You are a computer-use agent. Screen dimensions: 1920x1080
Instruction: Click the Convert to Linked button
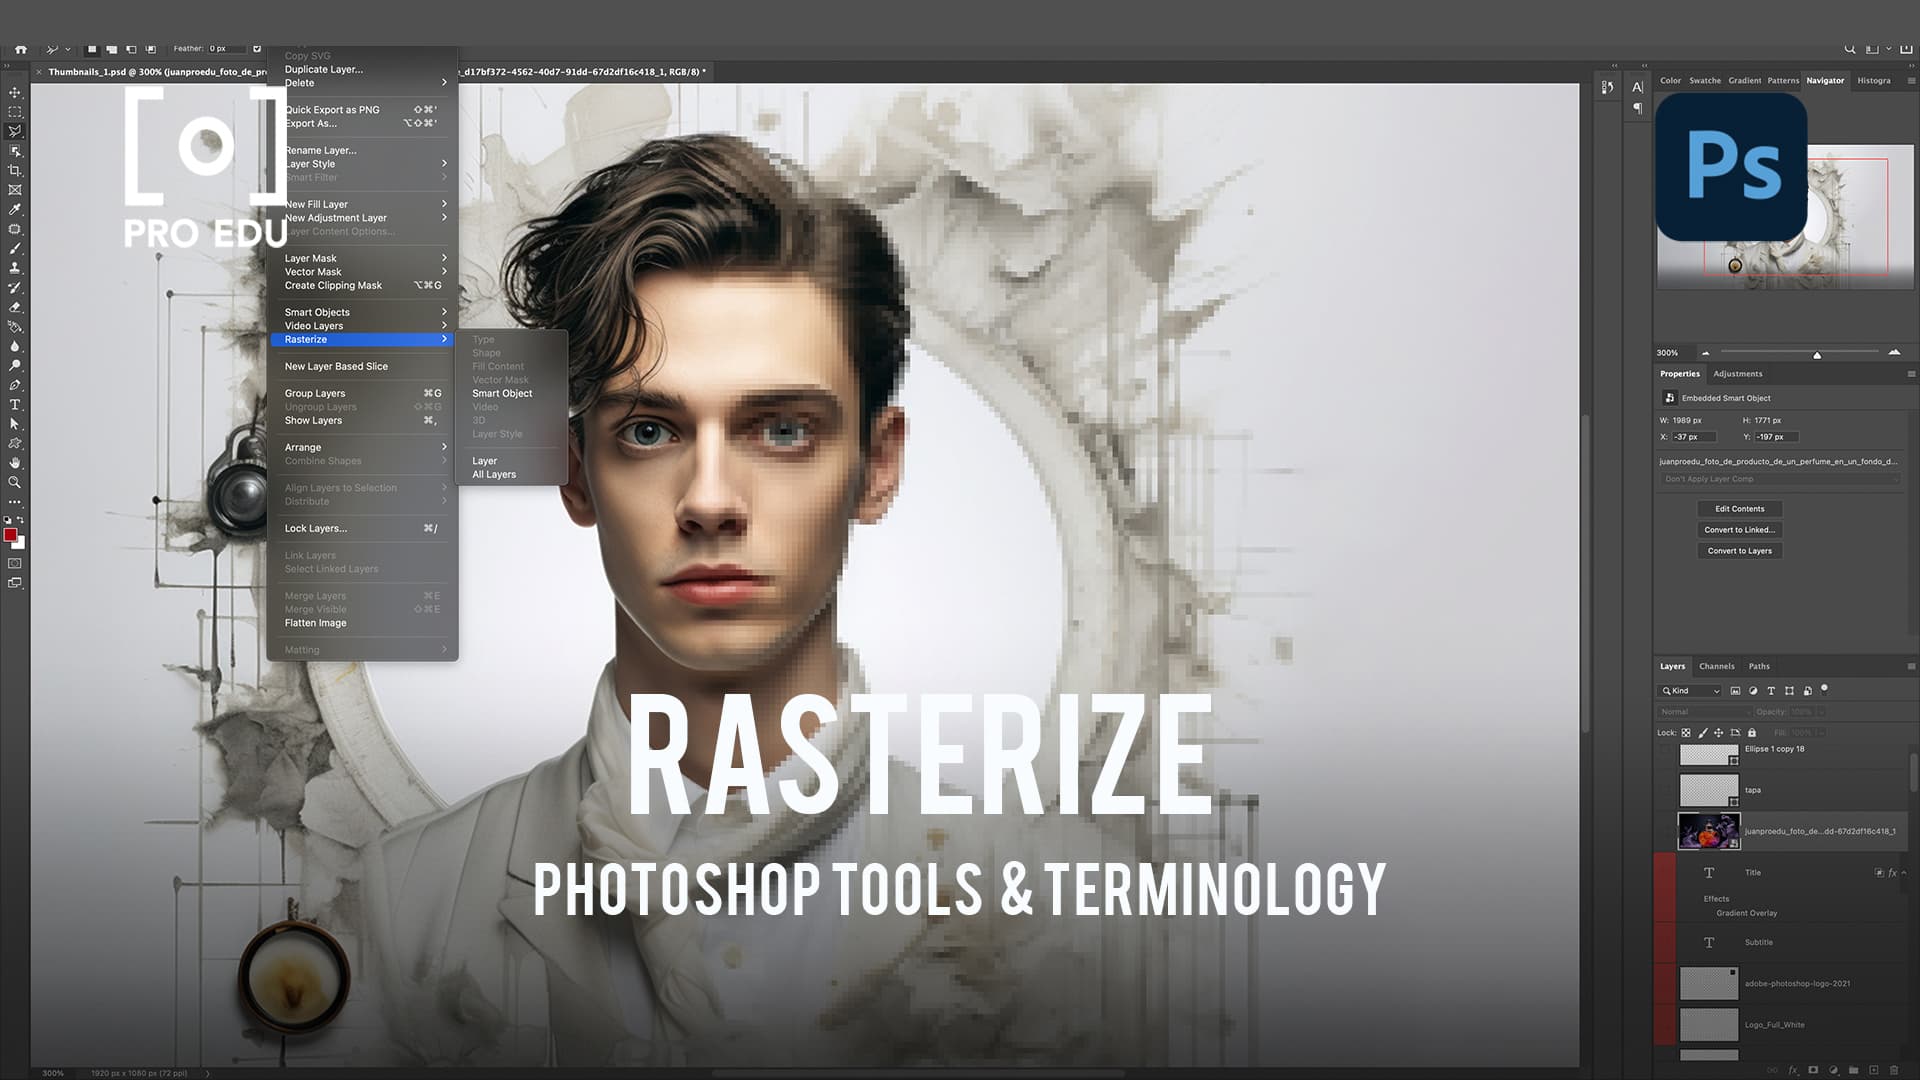1740,529
